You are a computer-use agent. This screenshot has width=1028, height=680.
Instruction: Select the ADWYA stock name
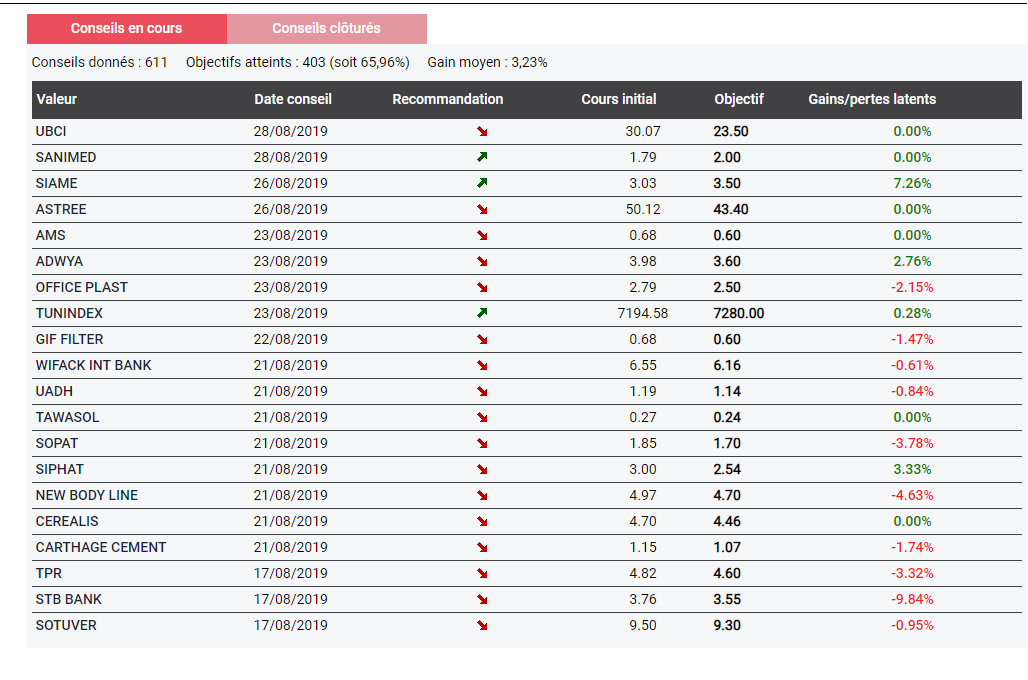(60, 262)
